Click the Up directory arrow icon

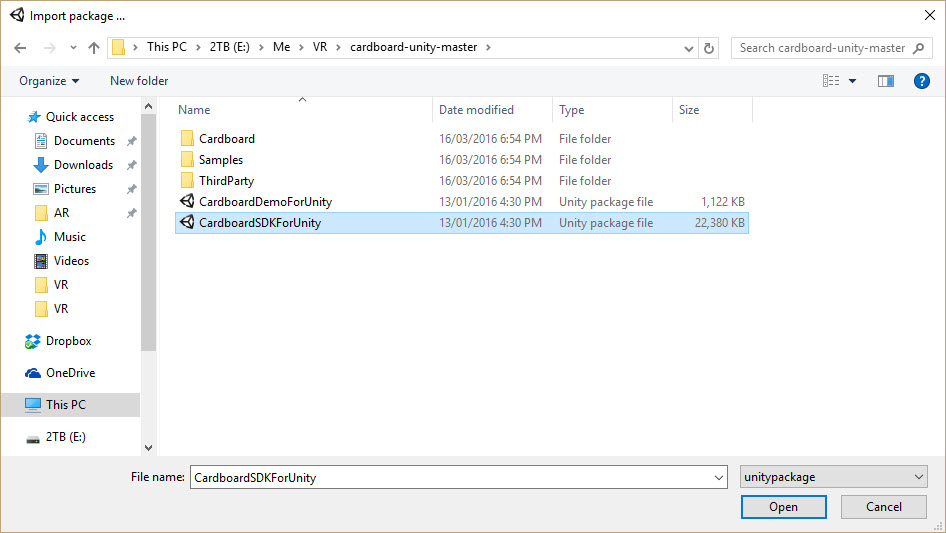click(94, 48)
